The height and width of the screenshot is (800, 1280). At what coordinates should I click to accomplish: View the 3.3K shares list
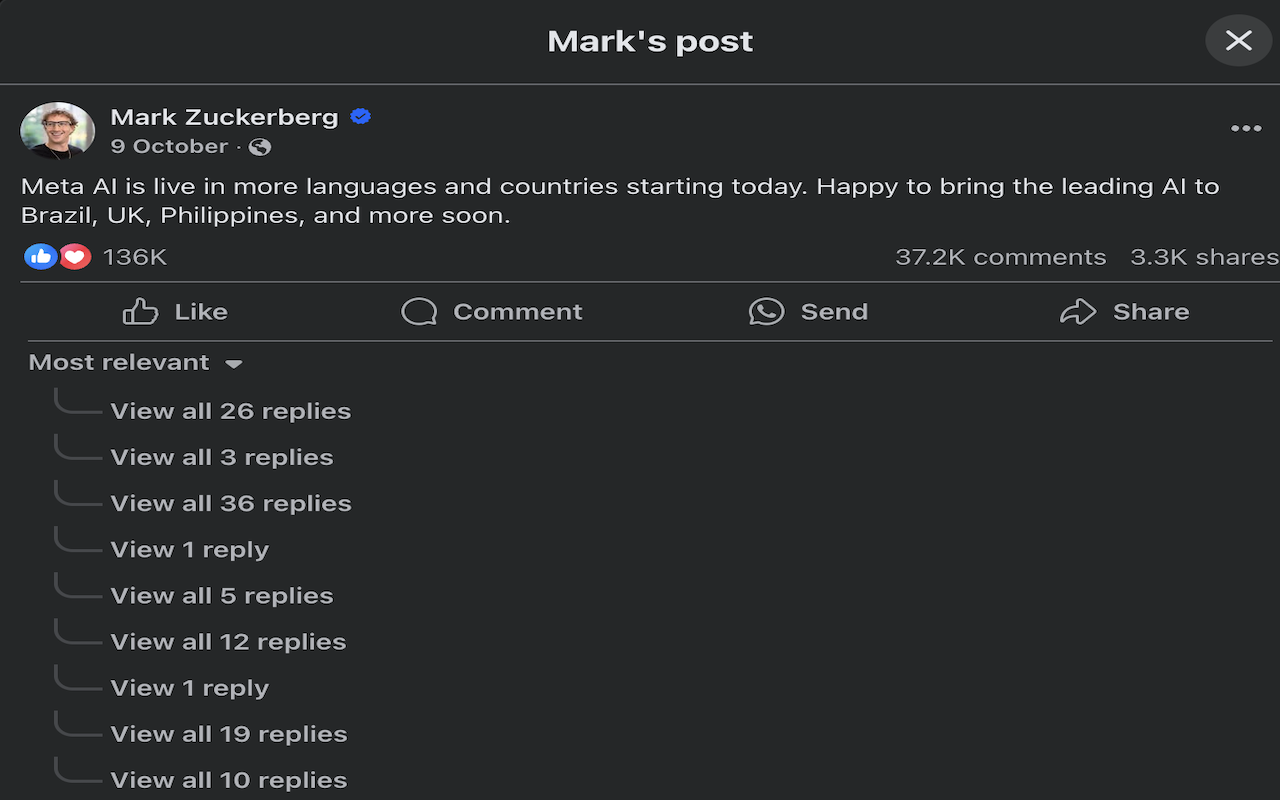click(x=1203, y=257)
